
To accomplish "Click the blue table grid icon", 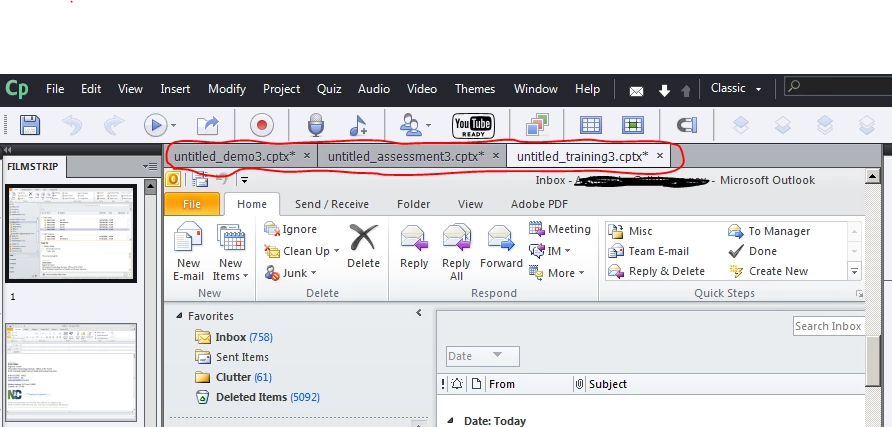I will click(590, 125).
